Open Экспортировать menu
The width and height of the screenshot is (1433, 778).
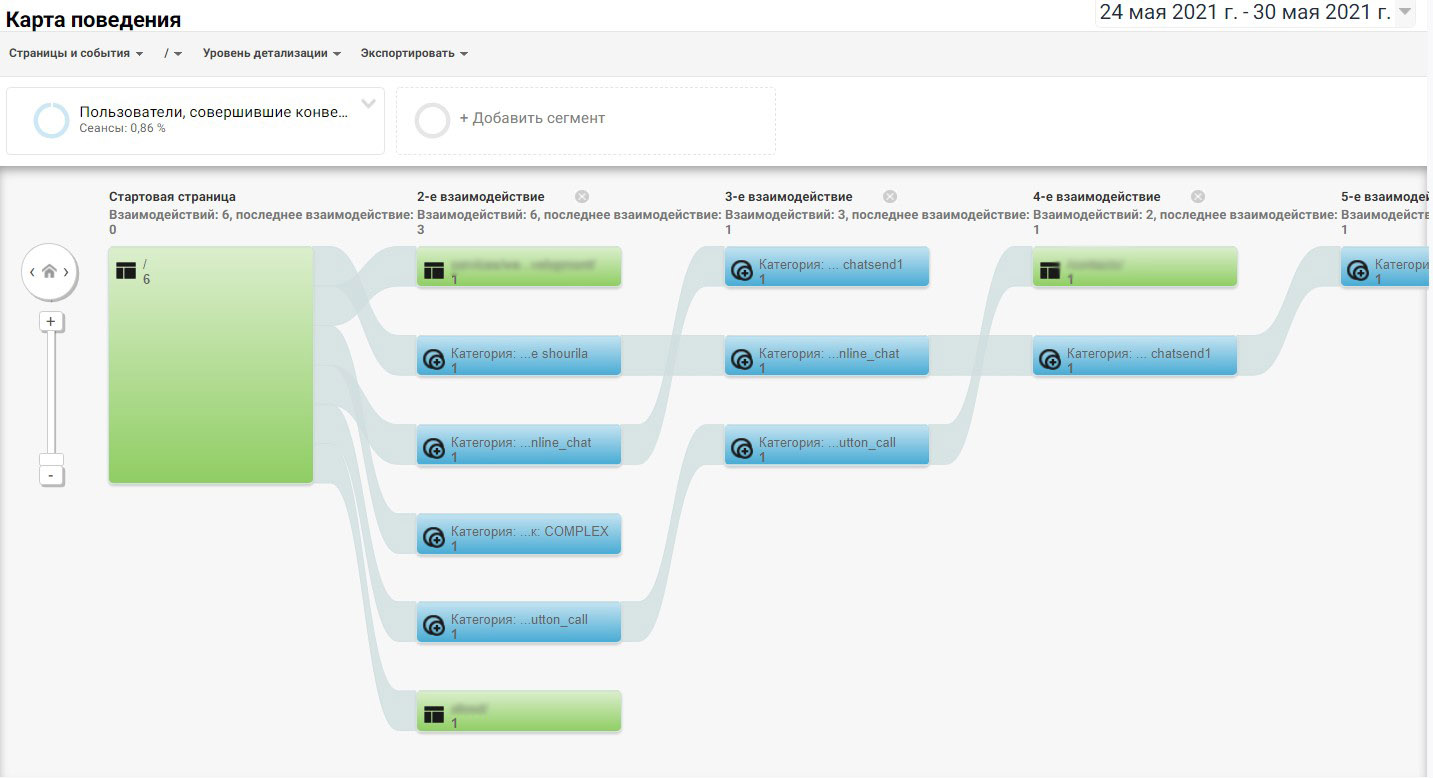[x=414, y=54]
